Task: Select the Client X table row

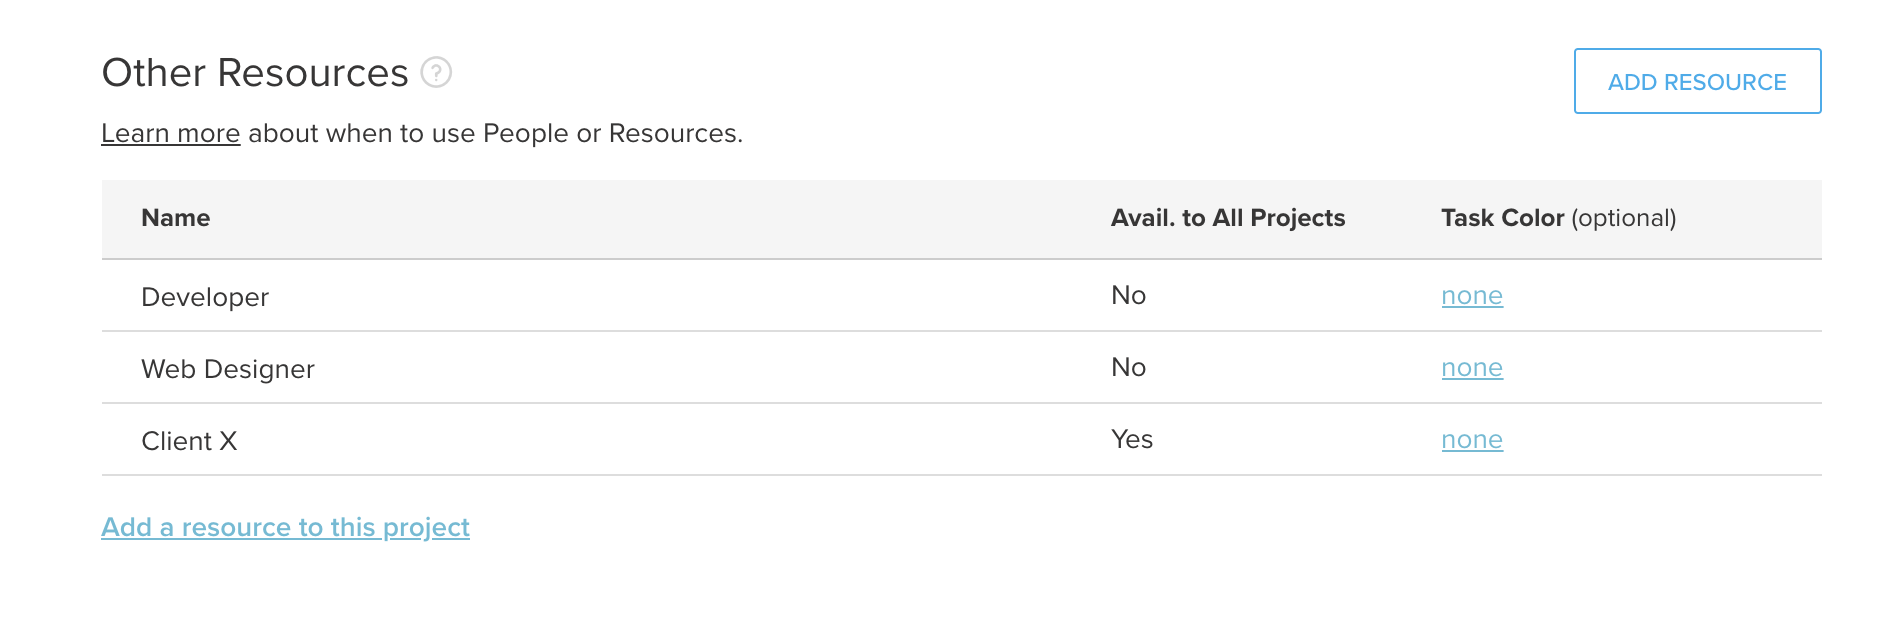Action: click(x=700, y=440)
